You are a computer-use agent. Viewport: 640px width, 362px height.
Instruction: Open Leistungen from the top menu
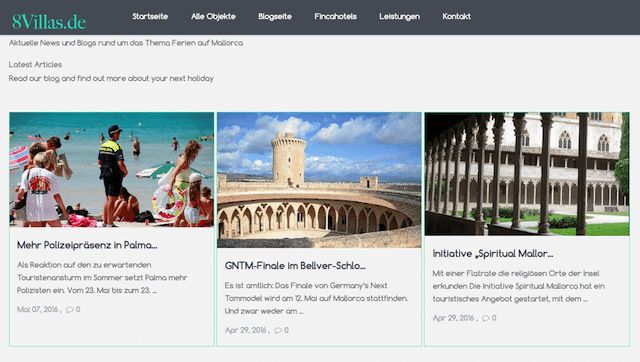tap(399, 17)
